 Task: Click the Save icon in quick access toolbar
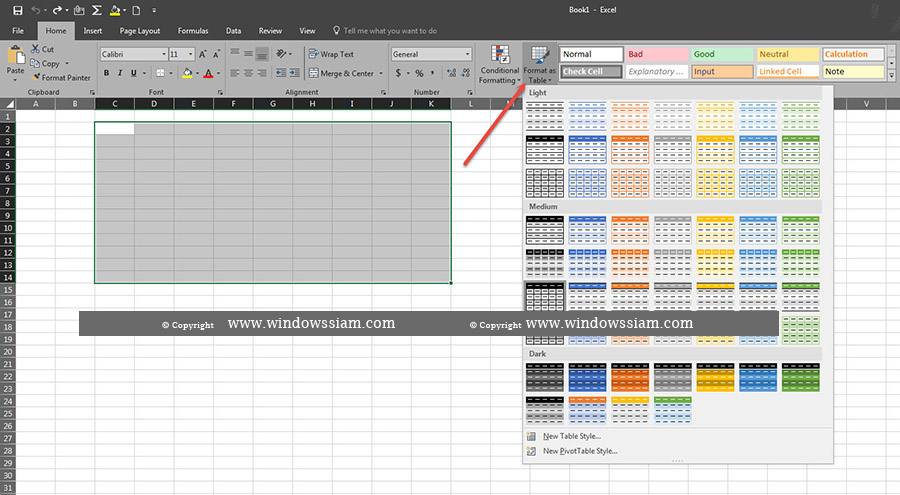click(18, 10)
